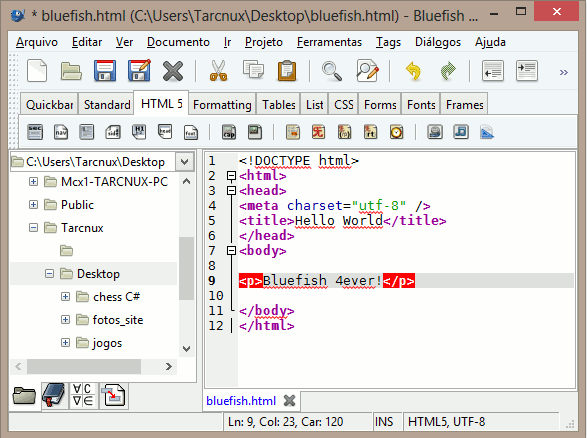Screen dimensions: 587x438
Task: Open the Documento menu
Action: pyautogui.click(x=178, y=42)
